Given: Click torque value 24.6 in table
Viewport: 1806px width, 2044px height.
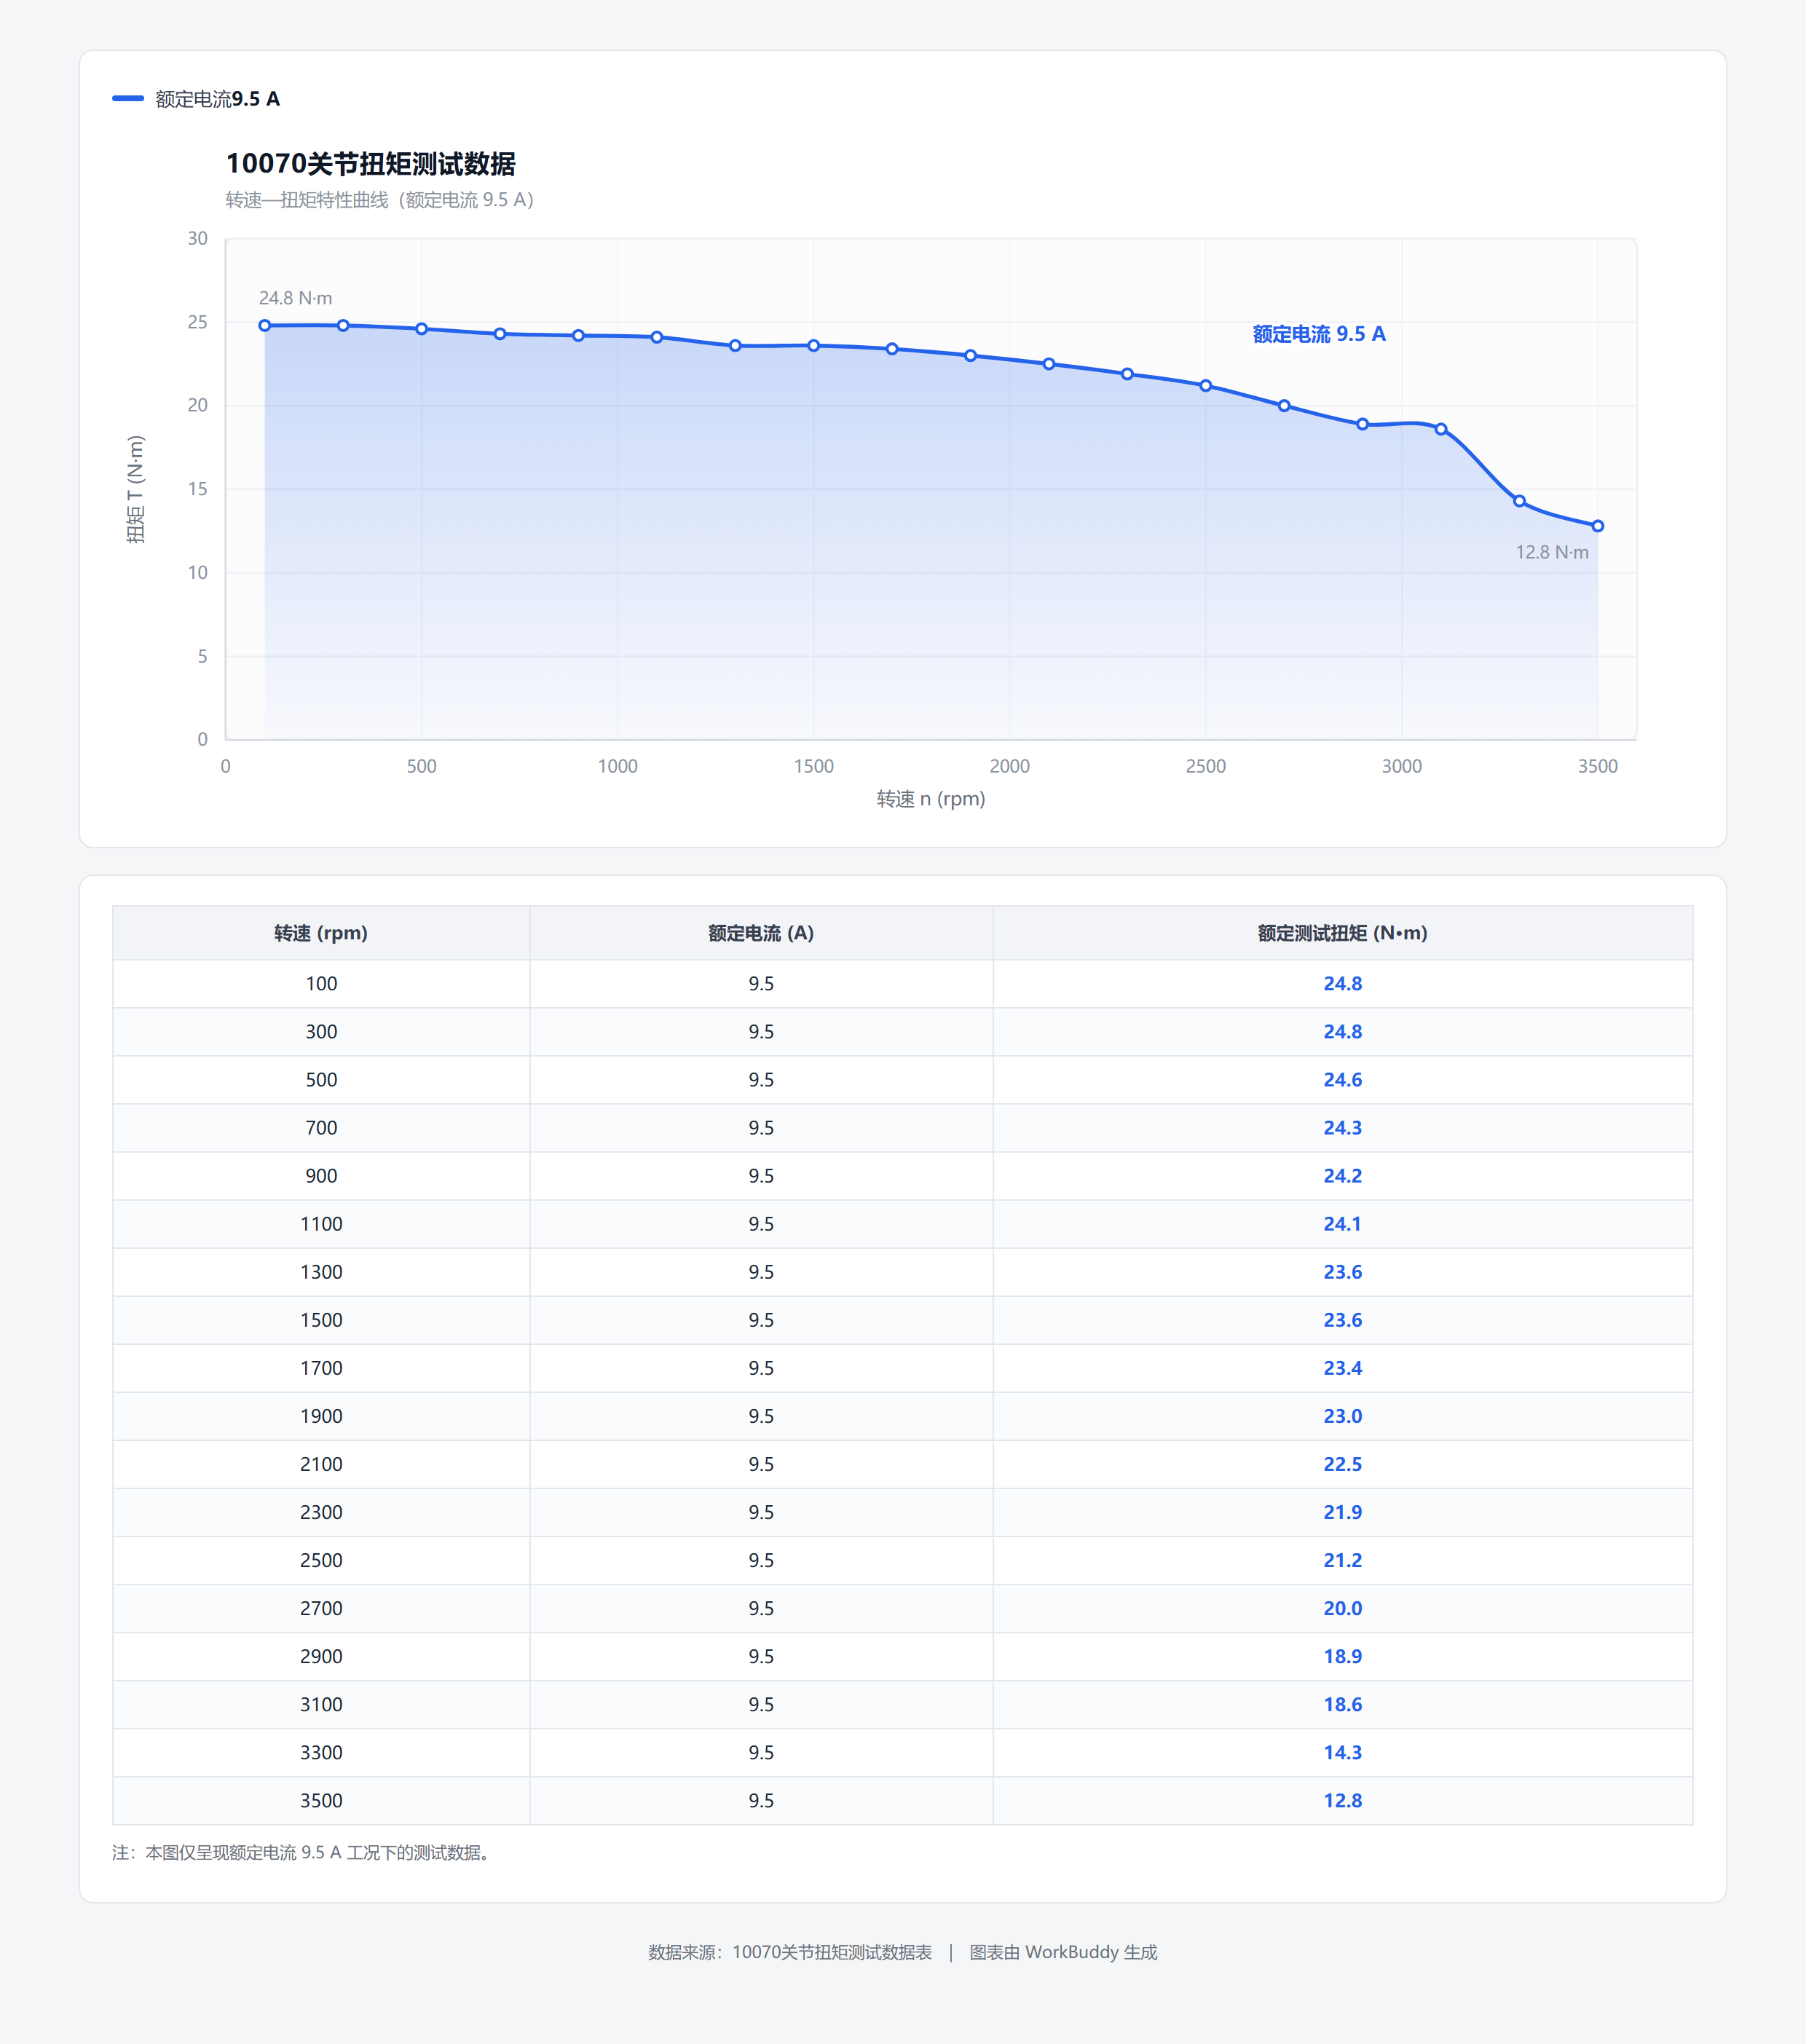Looking at the screenshot, I should [x=1343, y=1080].
